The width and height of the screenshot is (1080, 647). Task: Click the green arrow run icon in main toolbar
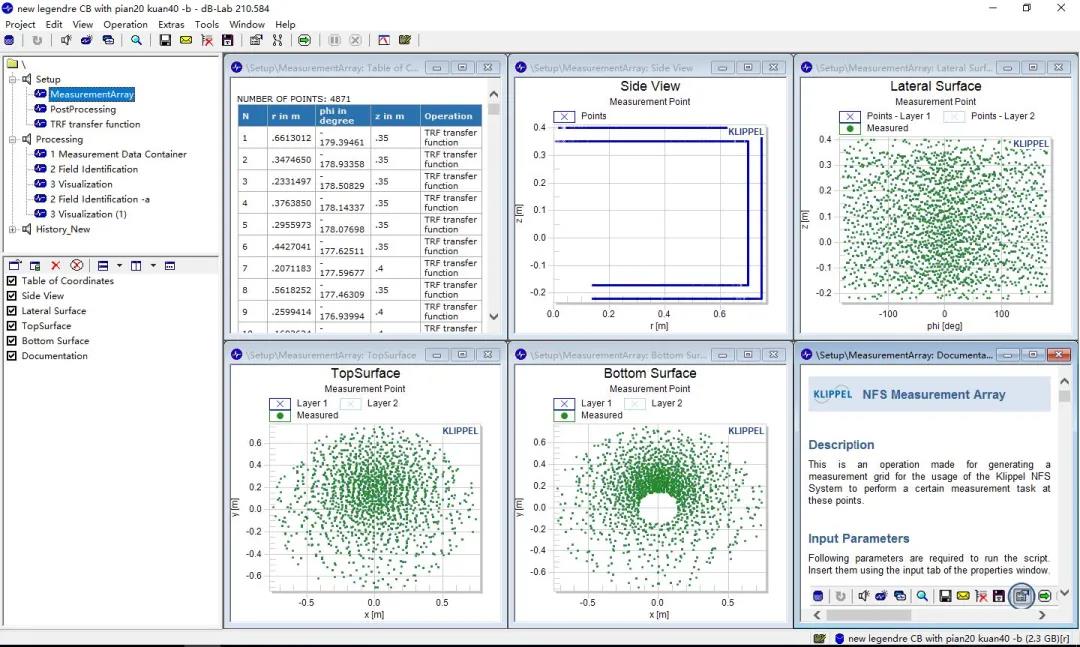304,40
